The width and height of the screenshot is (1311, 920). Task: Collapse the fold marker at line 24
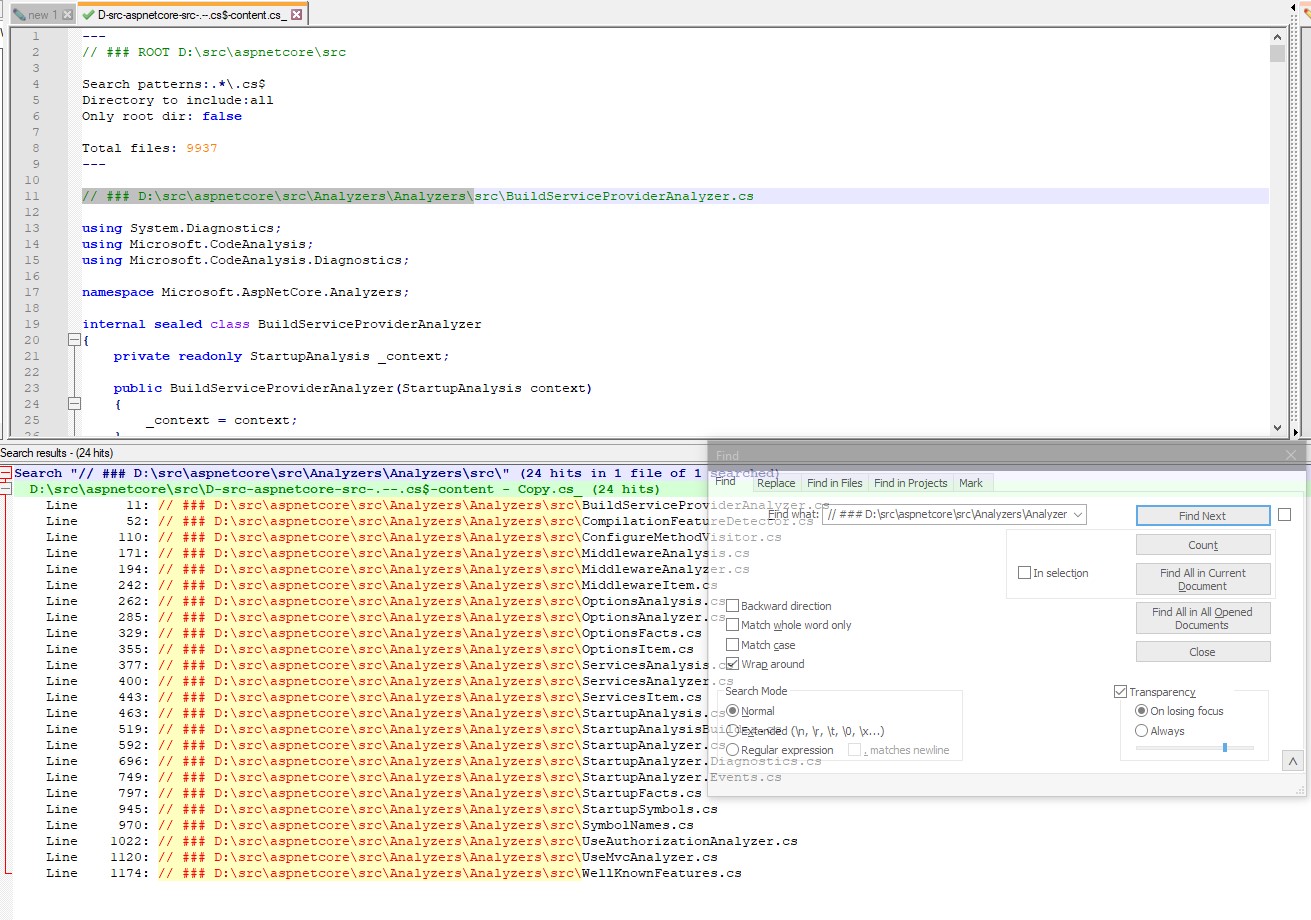point(73,404)
